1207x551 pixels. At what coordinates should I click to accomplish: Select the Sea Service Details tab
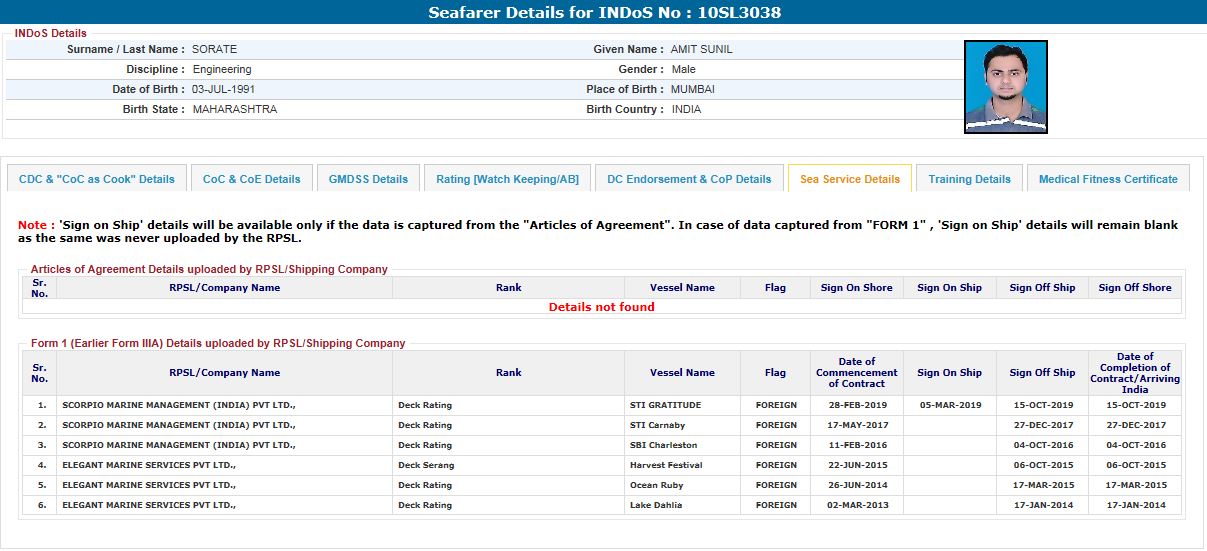(849, 179)
